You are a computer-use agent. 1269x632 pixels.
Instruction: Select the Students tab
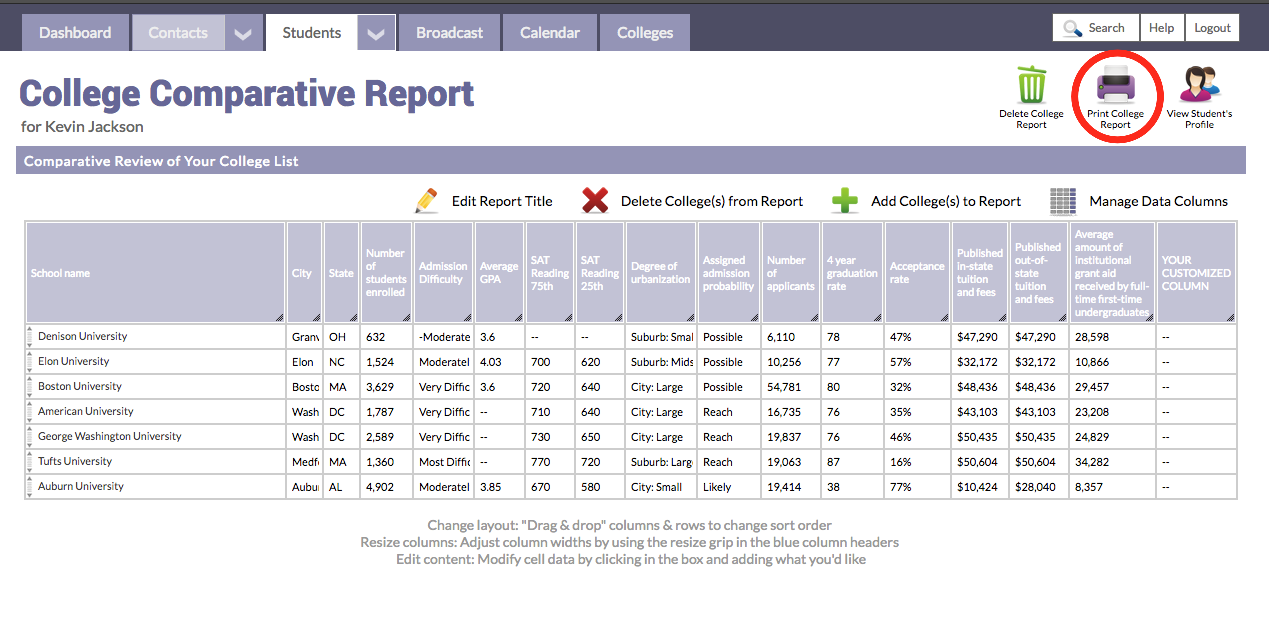pos(312,33)
